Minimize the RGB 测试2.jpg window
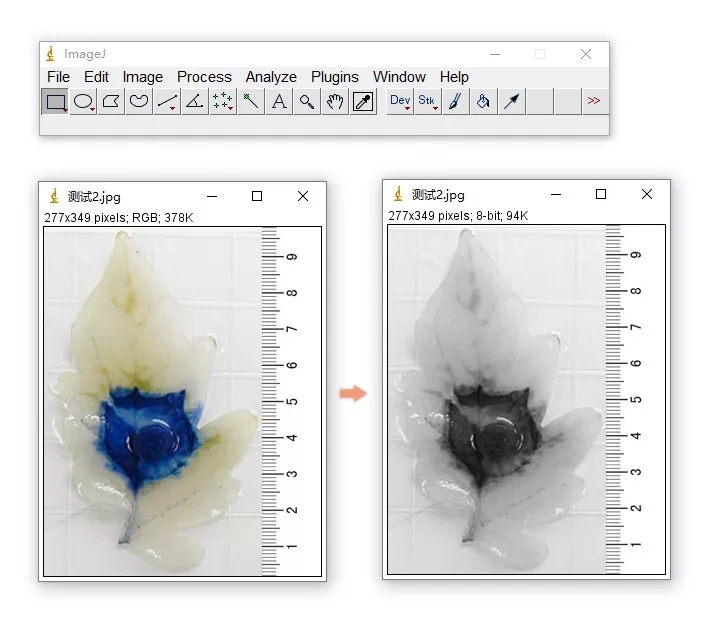Image resolution: width=710 pixels, height=633 pixels. tap(212, 197)
